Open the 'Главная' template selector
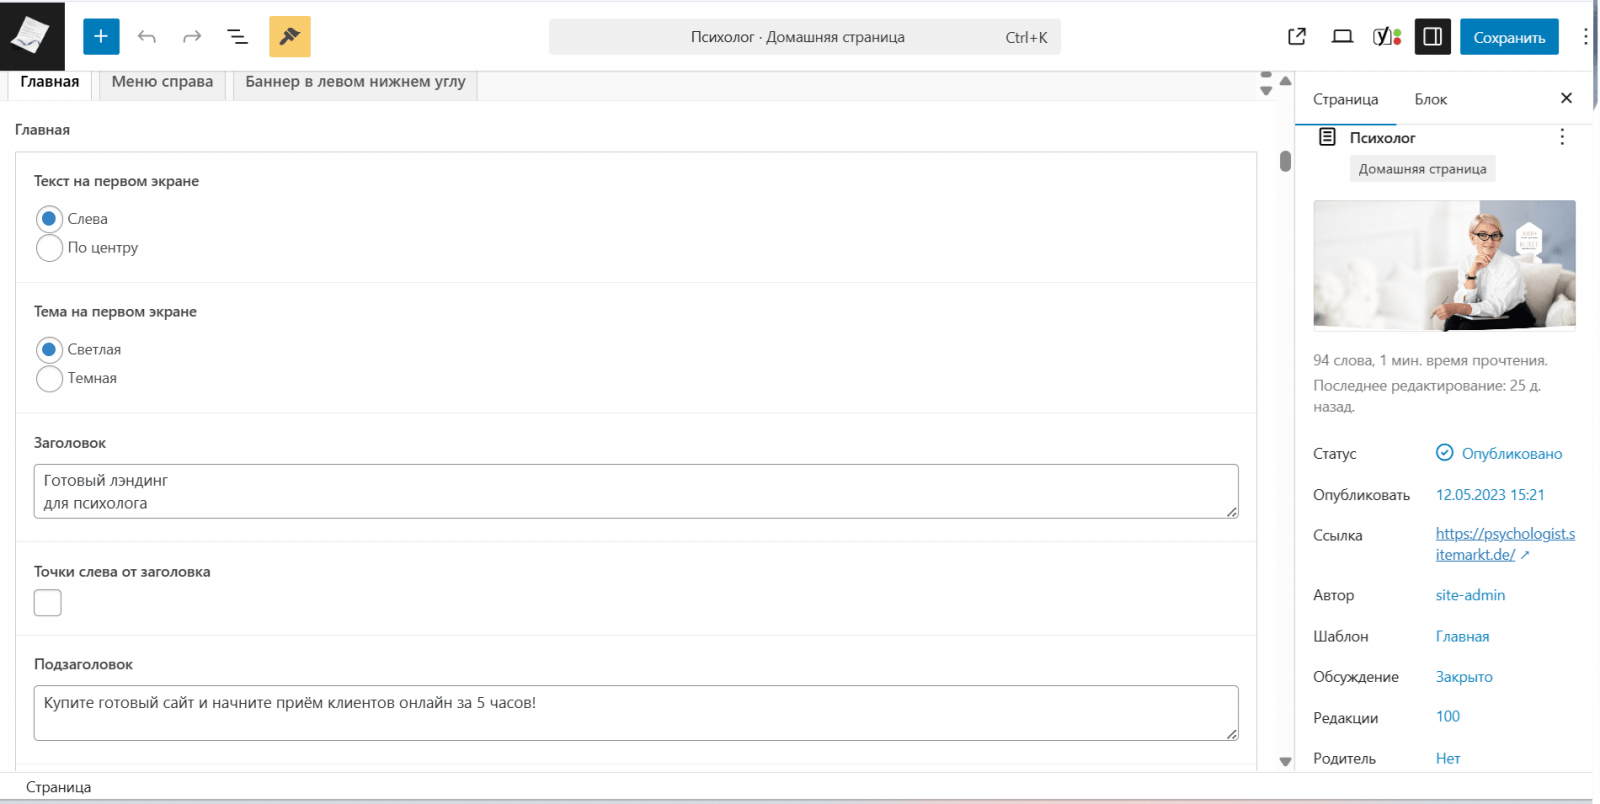Screen dimensions: 1600x804 (x=1462, y=637)
